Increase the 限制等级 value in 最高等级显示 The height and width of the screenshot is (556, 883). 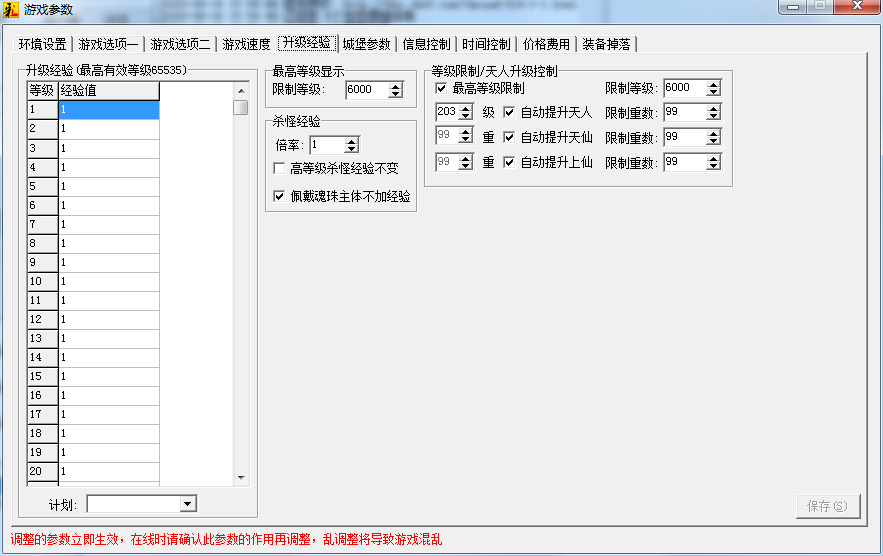click(396, 86)
